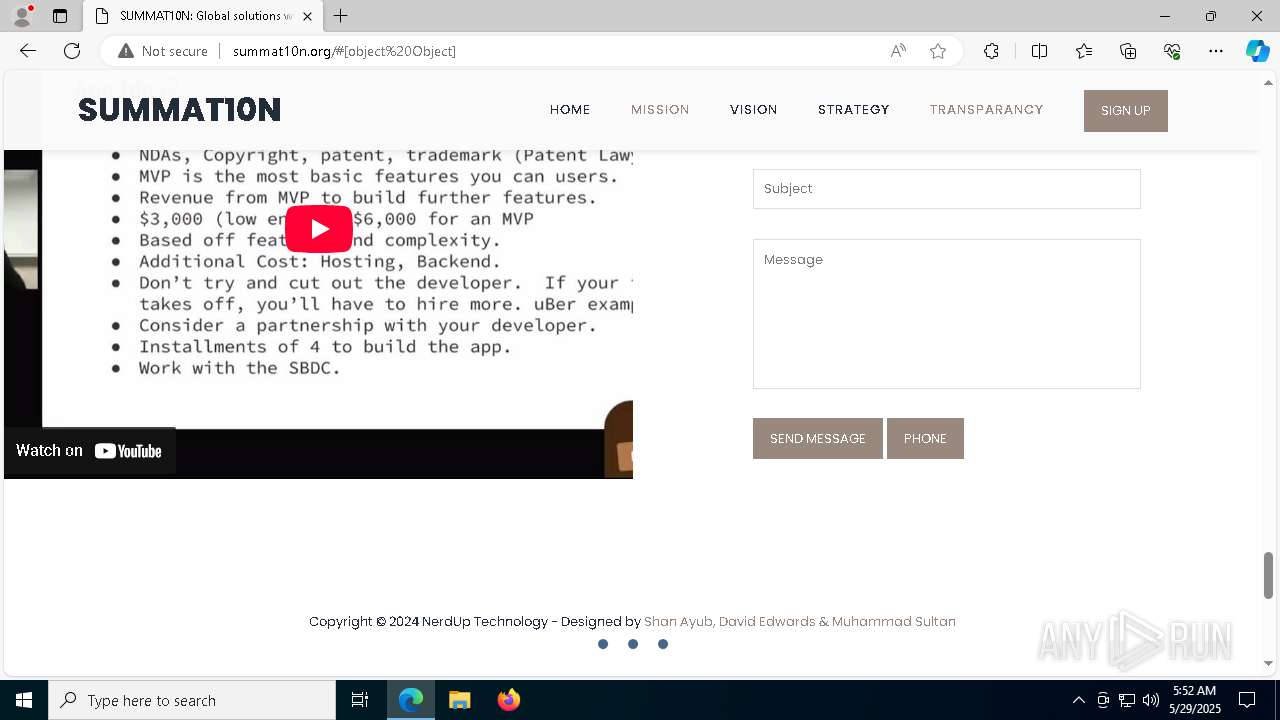Open the Watch on YouTube link
1280x720 pixels.
click(x=89, y=451)
